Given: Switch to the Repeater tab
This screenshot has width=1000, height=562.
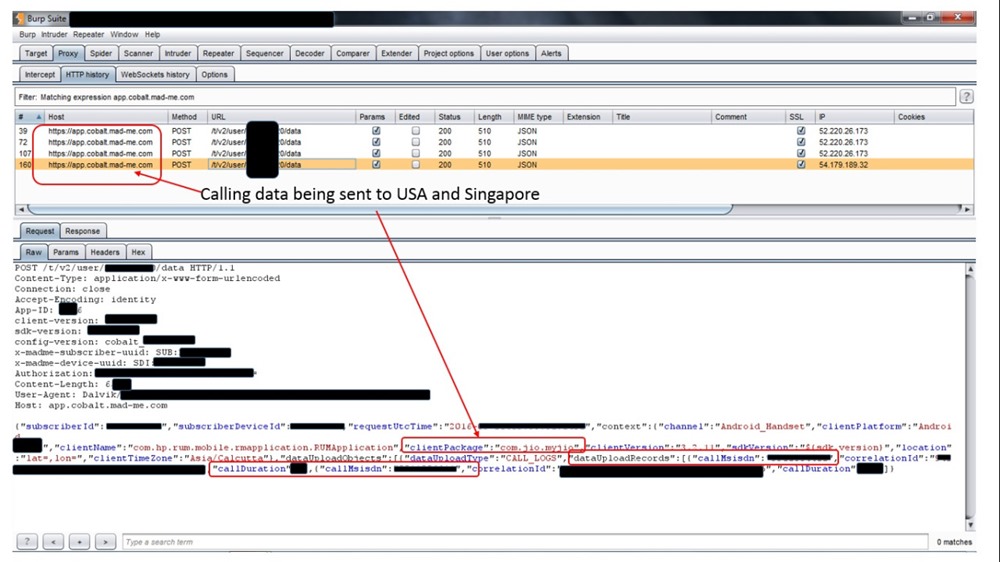Looking at the screenshot, I should point(218,53).
